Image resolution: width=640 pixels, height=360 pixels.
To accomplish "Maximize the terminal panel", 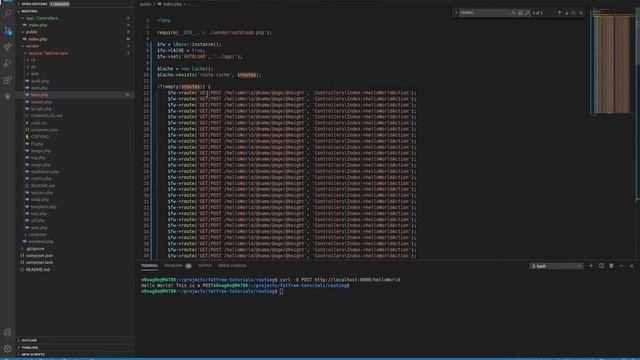I will click(x=622, y=266).
